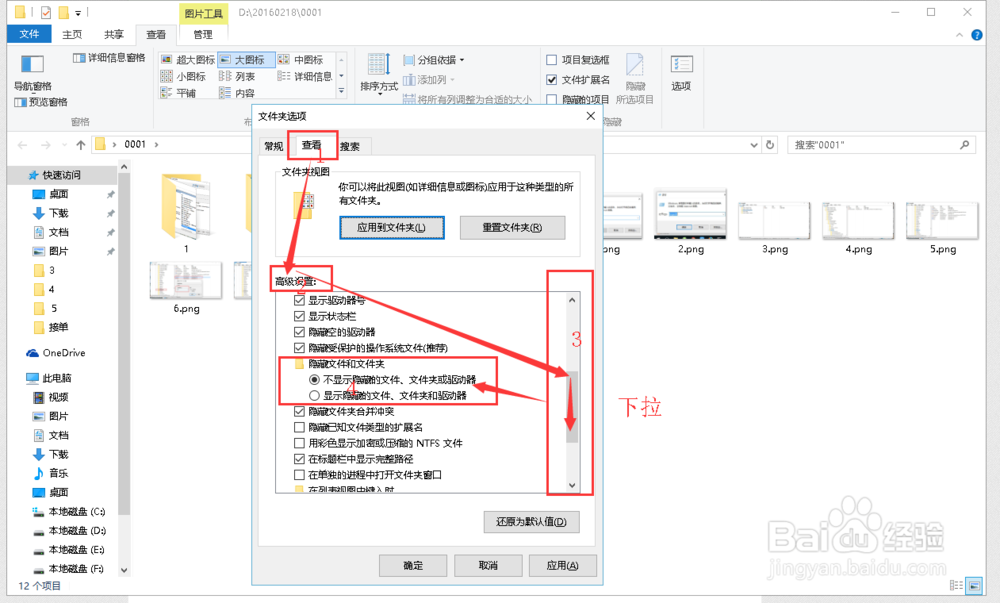Image resolution: width=1000 pixels, height=603 pixels.
Task: Toggle Hidden items checkbox
Action: [x=552, y=99]
